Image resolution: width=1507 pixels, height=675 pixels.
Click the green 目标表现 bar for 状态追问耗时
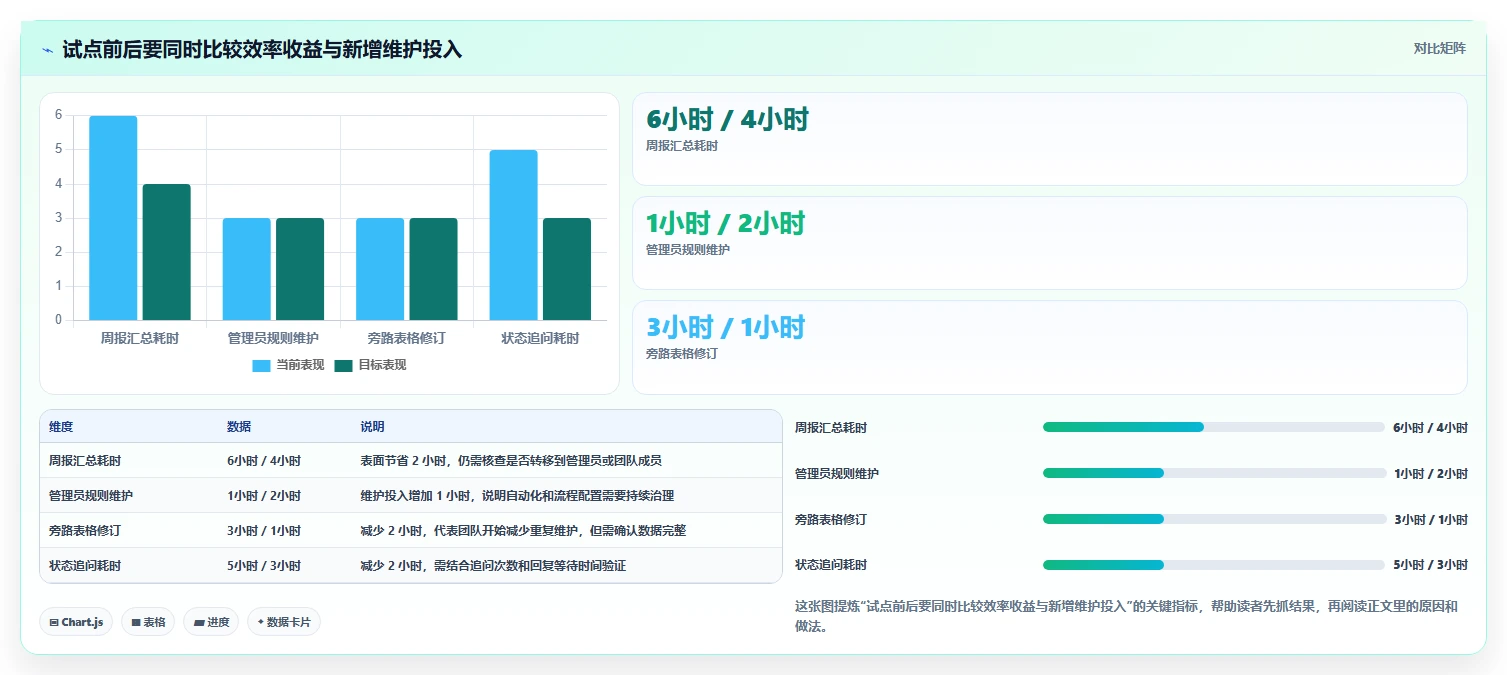tap(567, 269)
